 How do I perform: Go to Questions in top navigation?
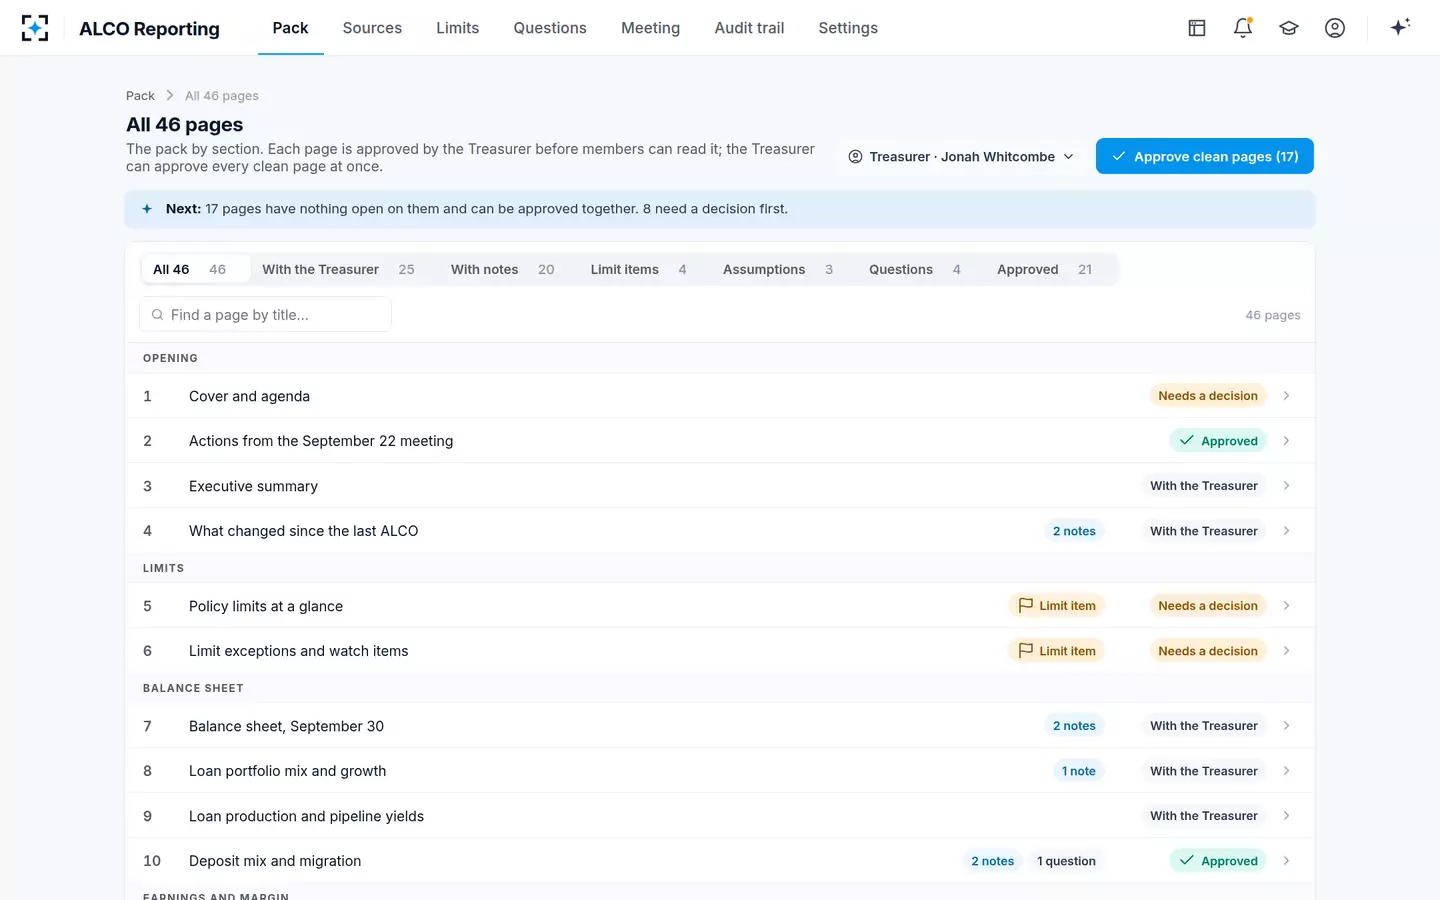coord(550,28)
